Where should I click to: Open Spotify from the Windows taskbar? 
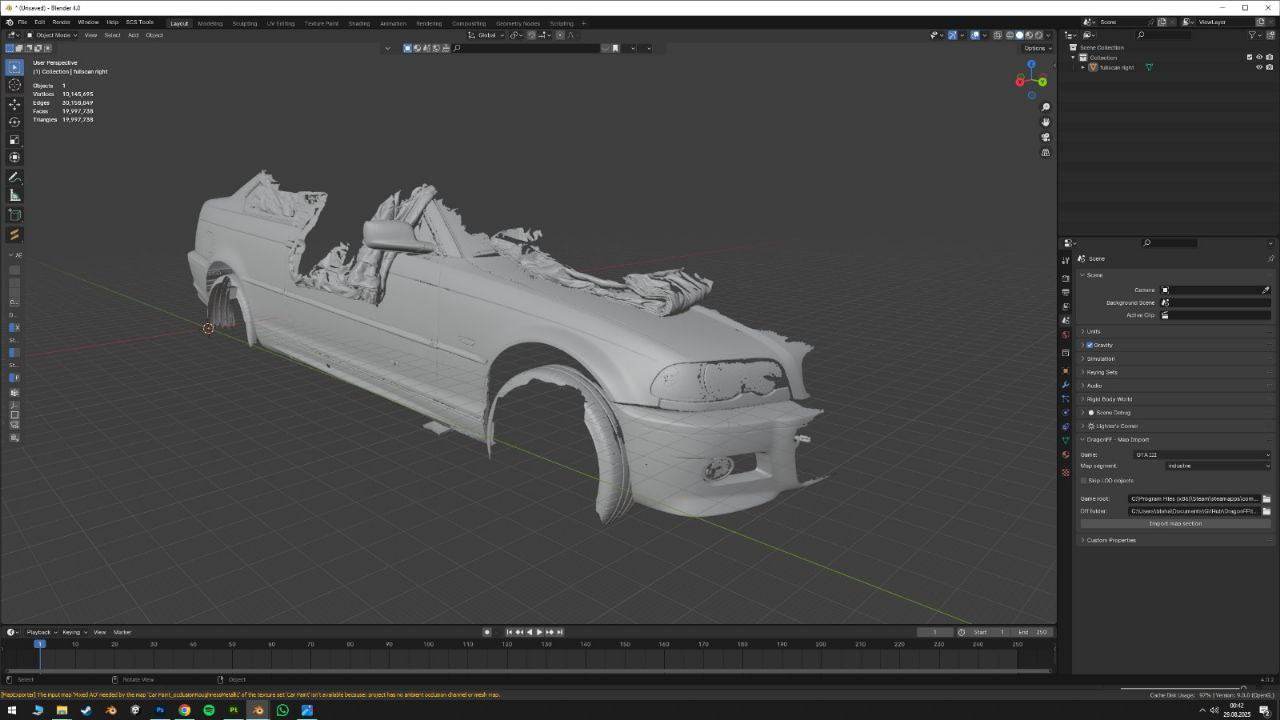tap(209, 710)
